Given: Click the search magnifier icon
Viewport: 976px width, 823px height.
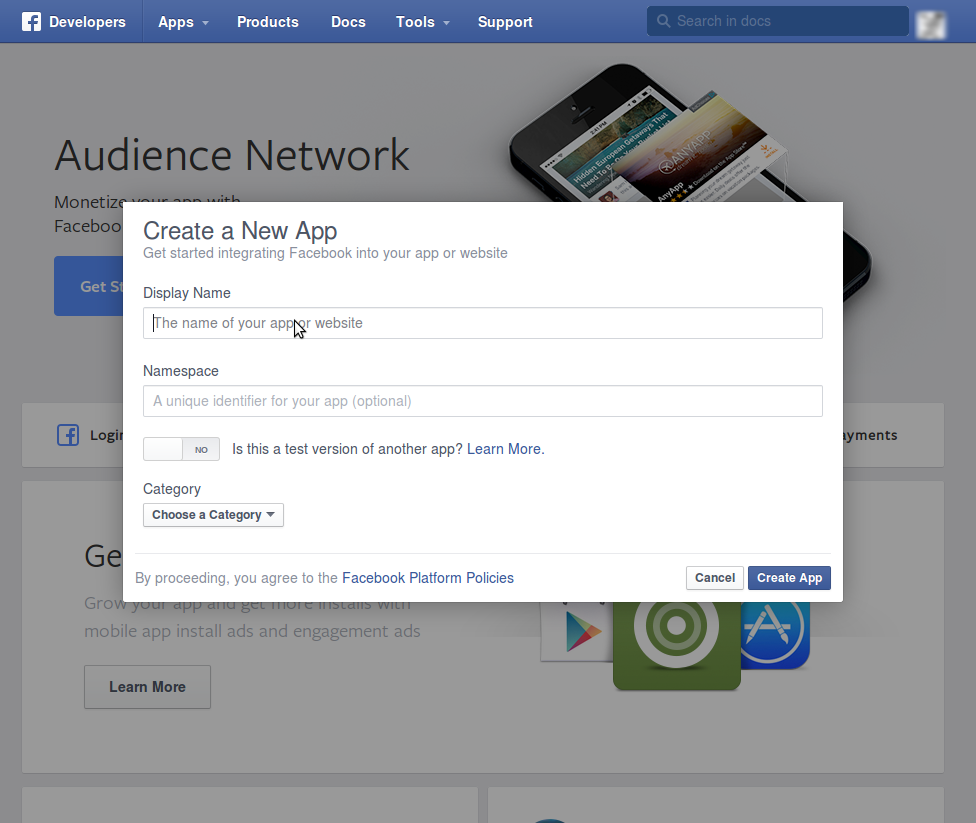Looking at the screenshot, I should (x=664, y=21).
